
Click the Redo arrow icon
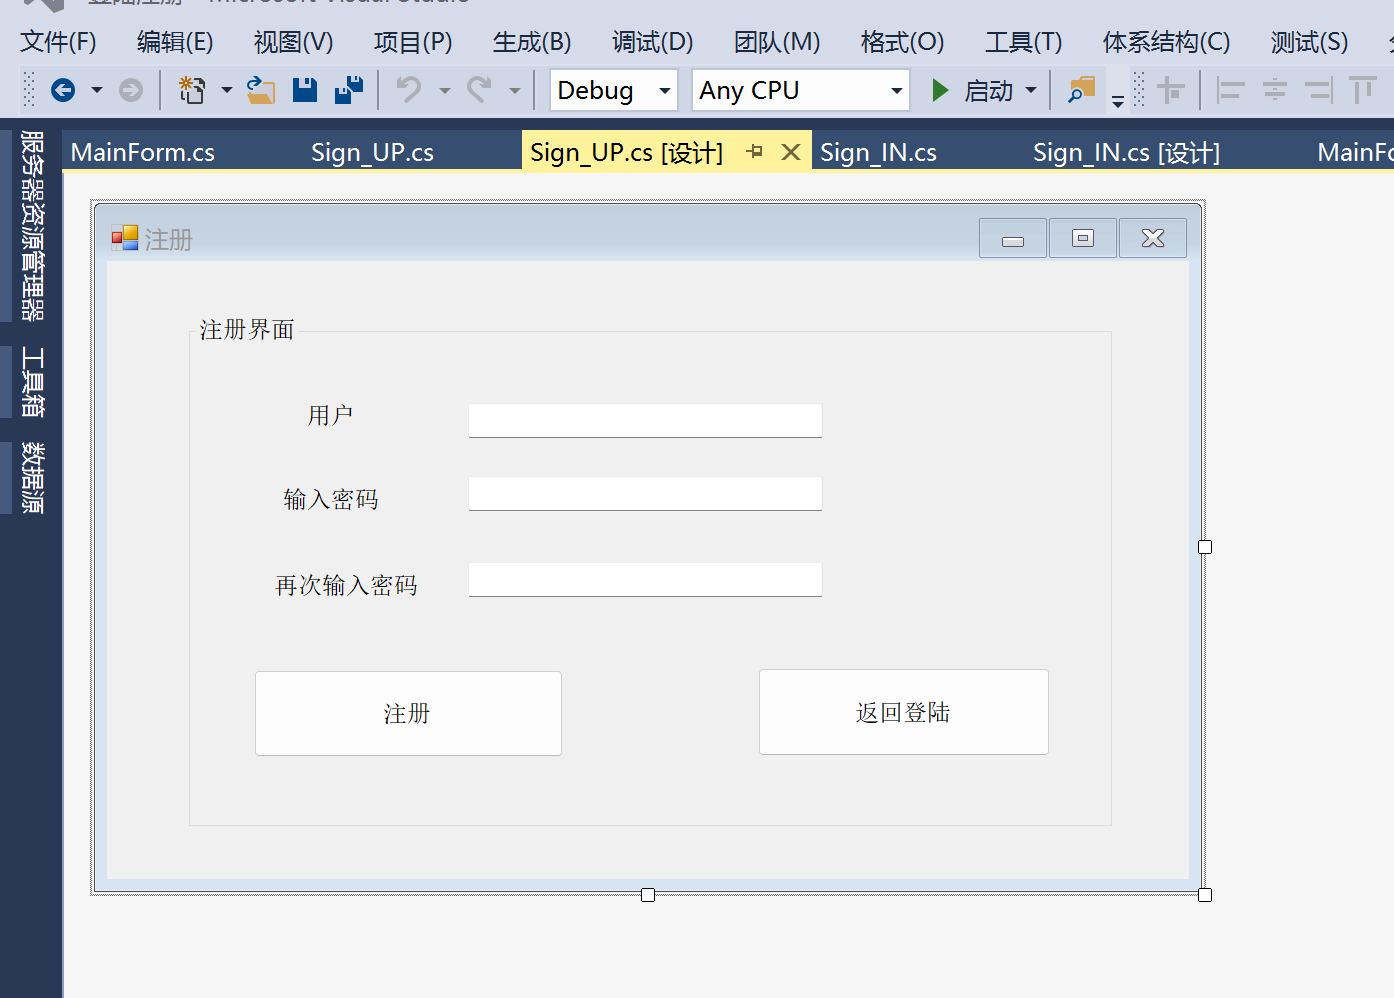(479, 90)
